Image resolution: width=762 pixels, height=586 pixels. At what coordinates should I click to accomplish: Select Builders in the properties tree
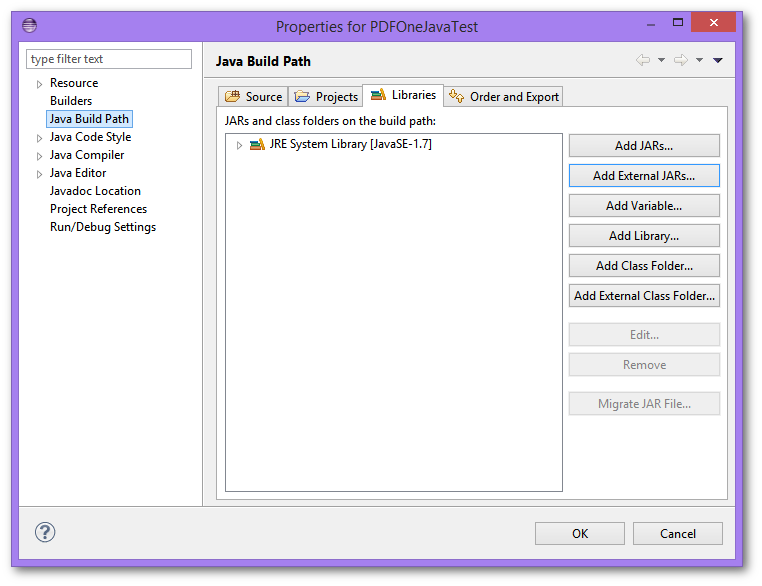(71, 101)
